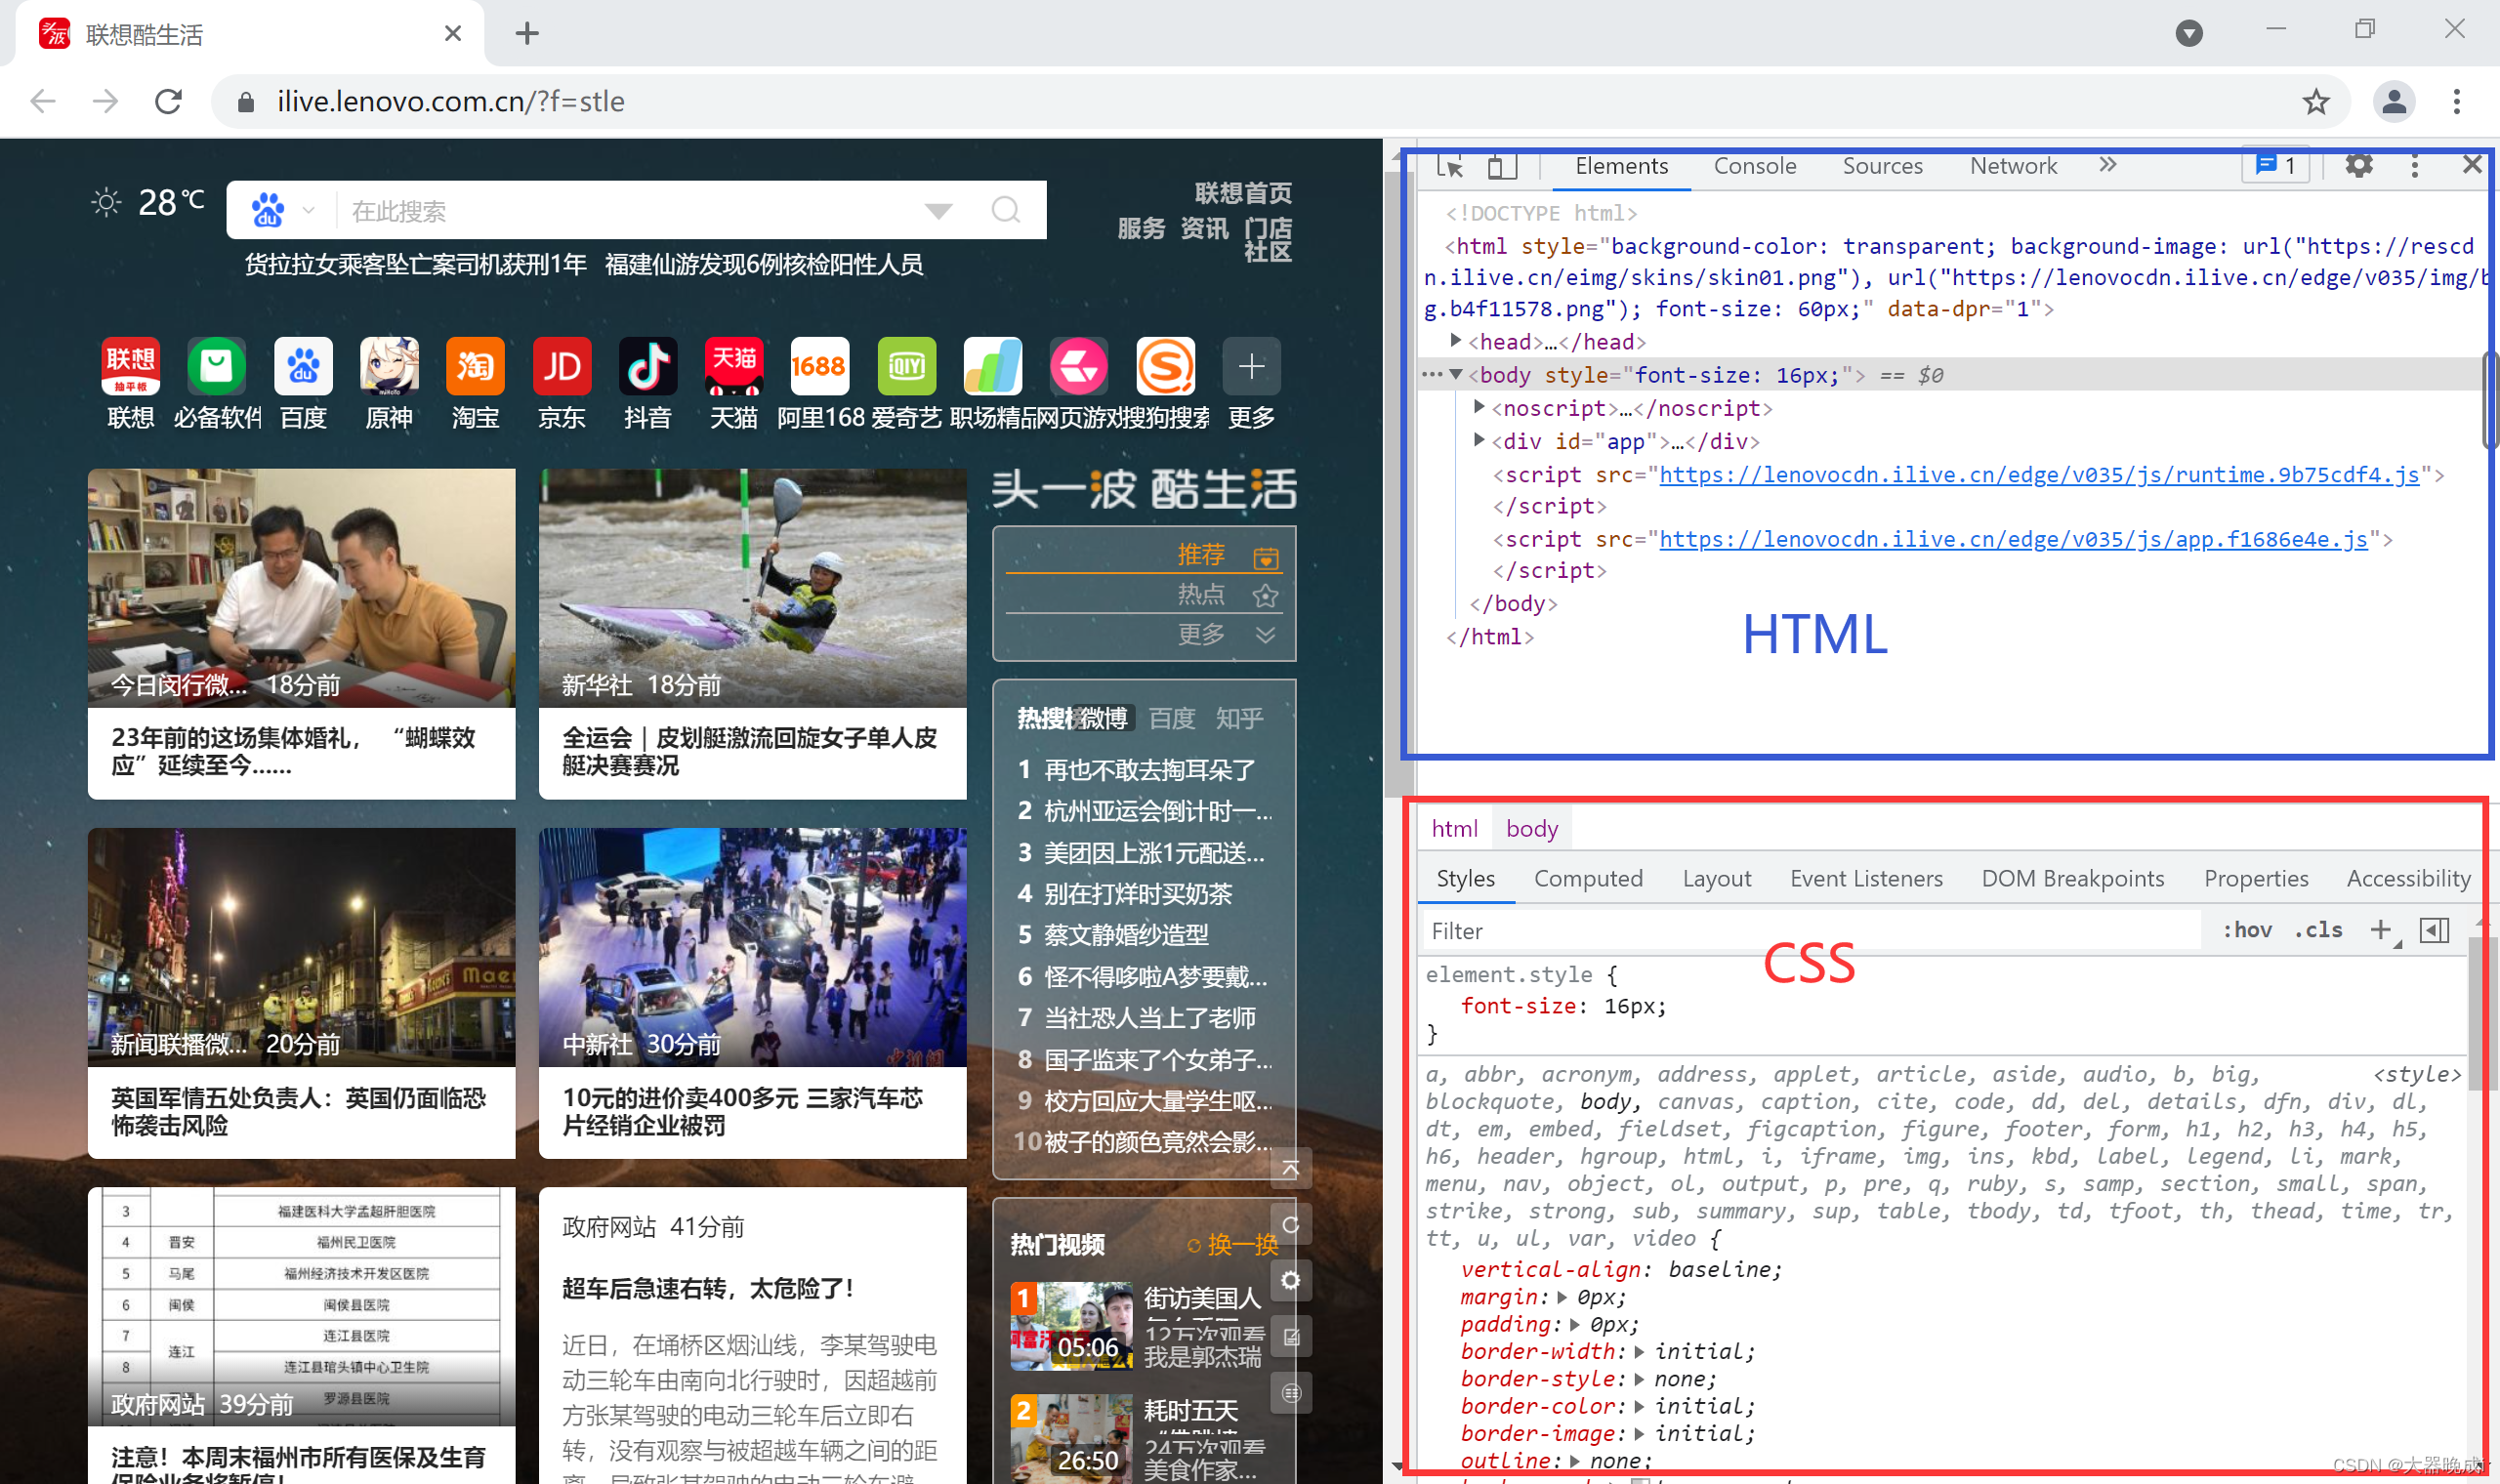This screenshot has height=1484, width=2500.
Task: Open the 阿里1688 shortcut icon
Action: coord(820,366)
